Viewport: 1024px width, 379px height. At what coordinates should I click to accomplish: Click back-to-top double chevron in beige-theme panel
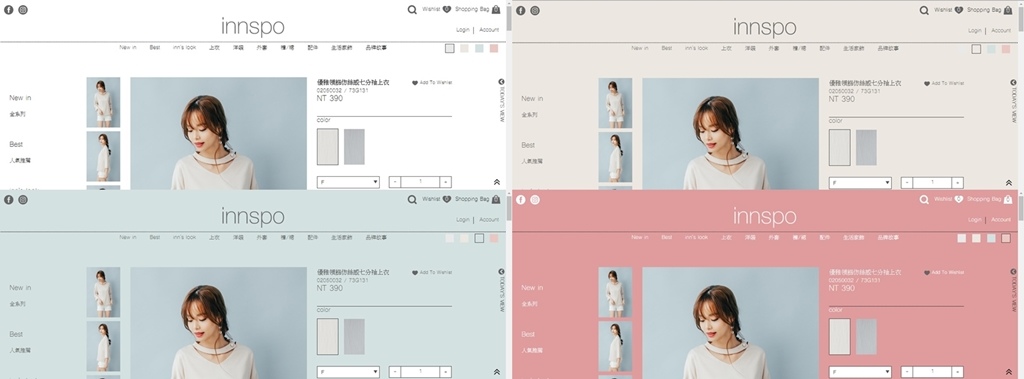point(1009,183)
